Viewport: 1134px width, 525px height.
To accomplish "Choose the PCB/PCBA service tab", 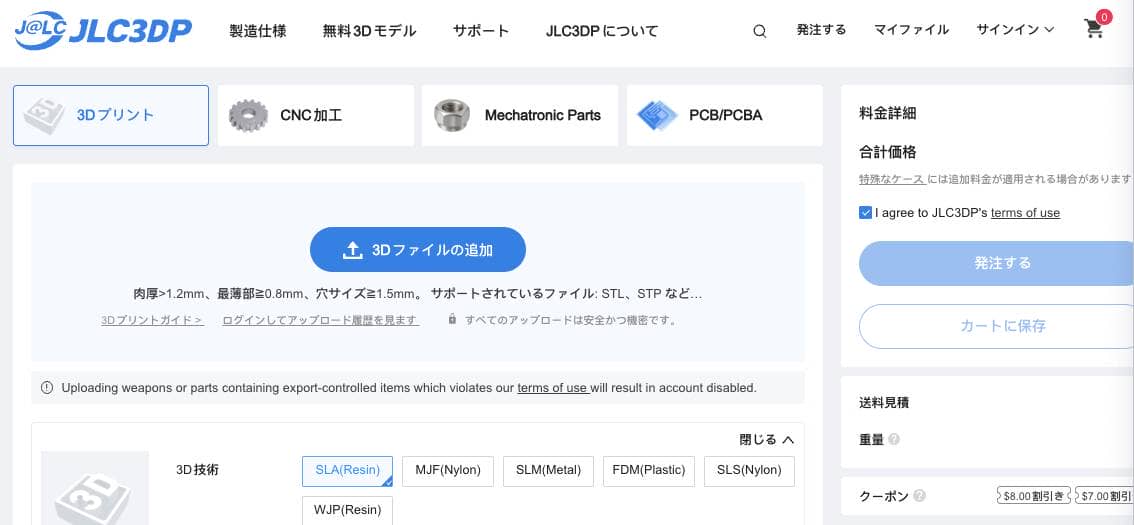I will click(724, 115).
